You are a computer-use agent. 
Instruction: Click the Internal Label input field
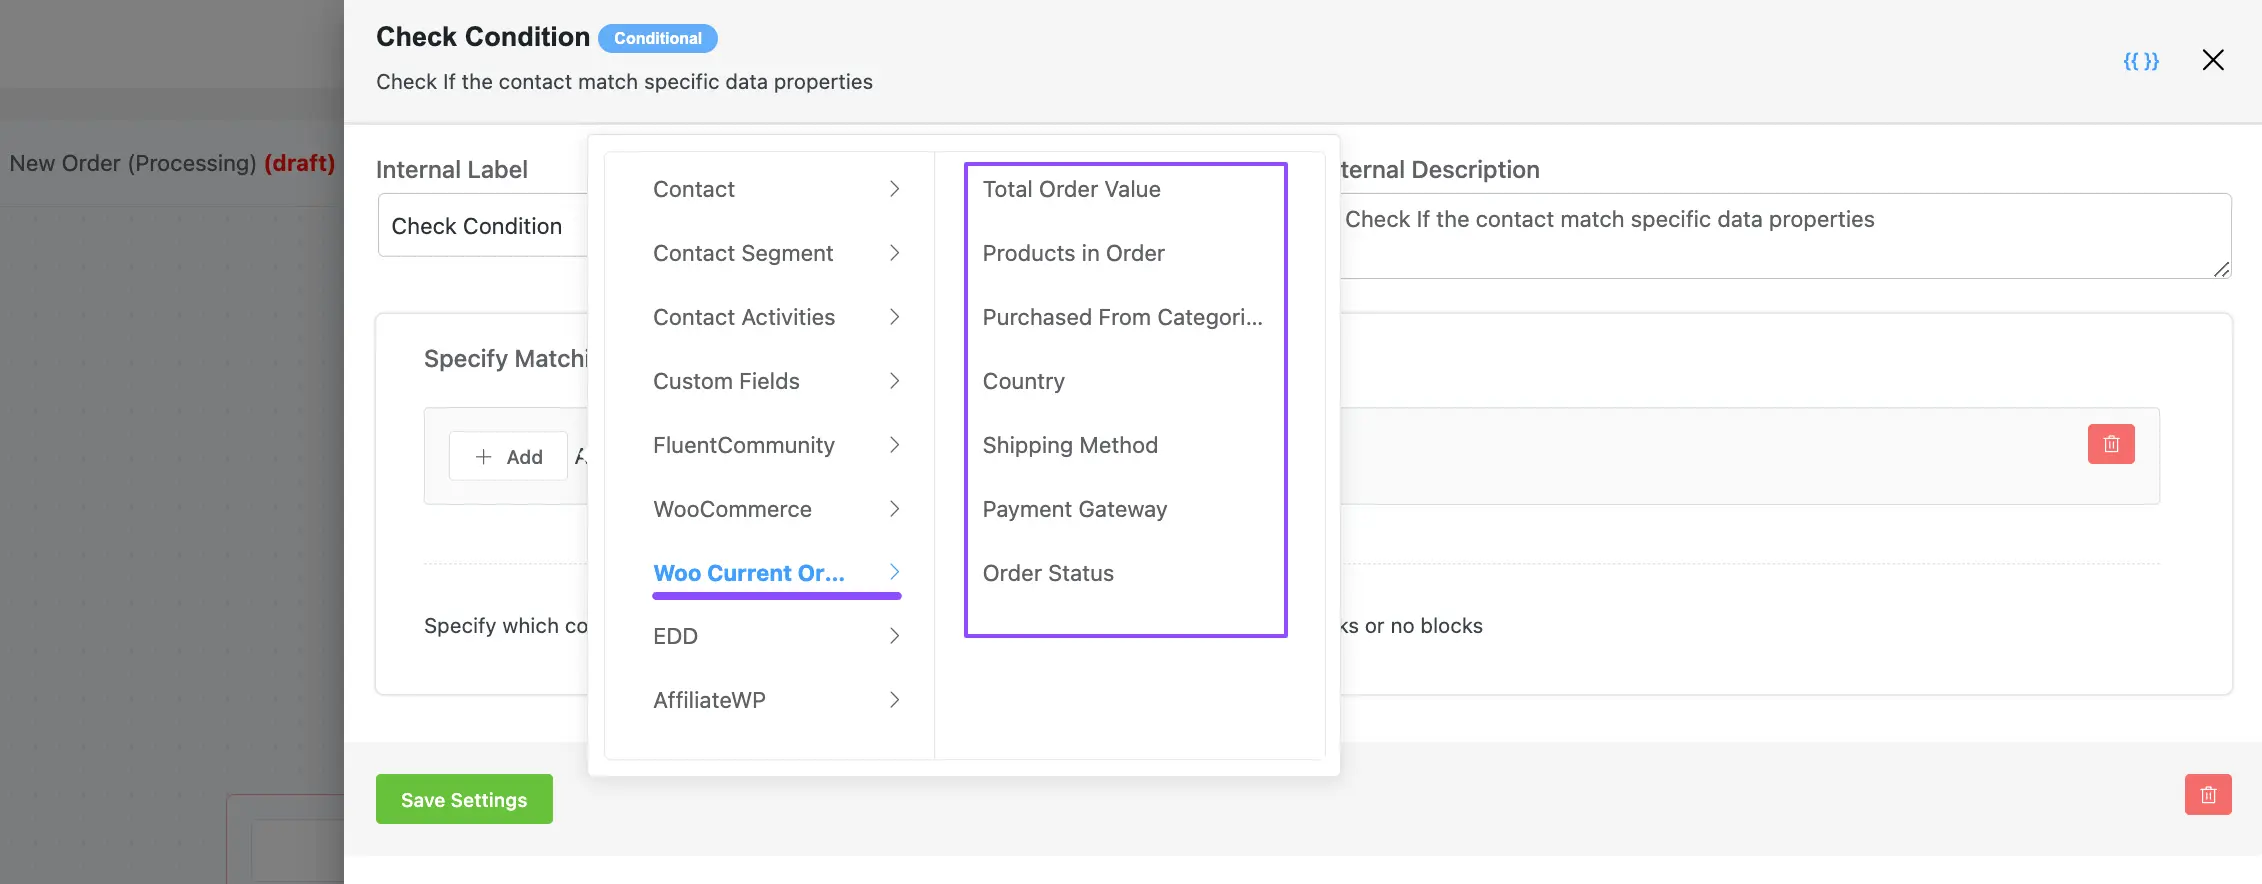[483, 226]
